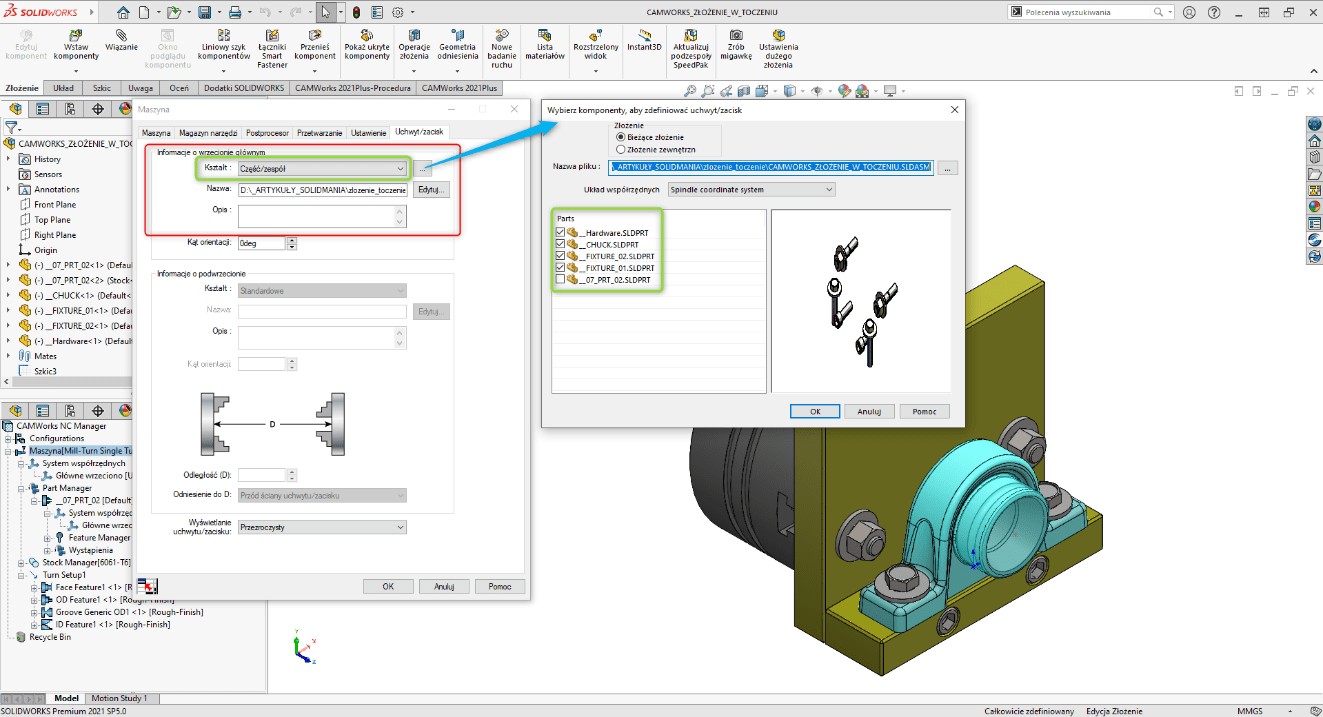Switch to the Postprocesor tab
Viewport: 1323px width, 717px height.
(268, 132)
